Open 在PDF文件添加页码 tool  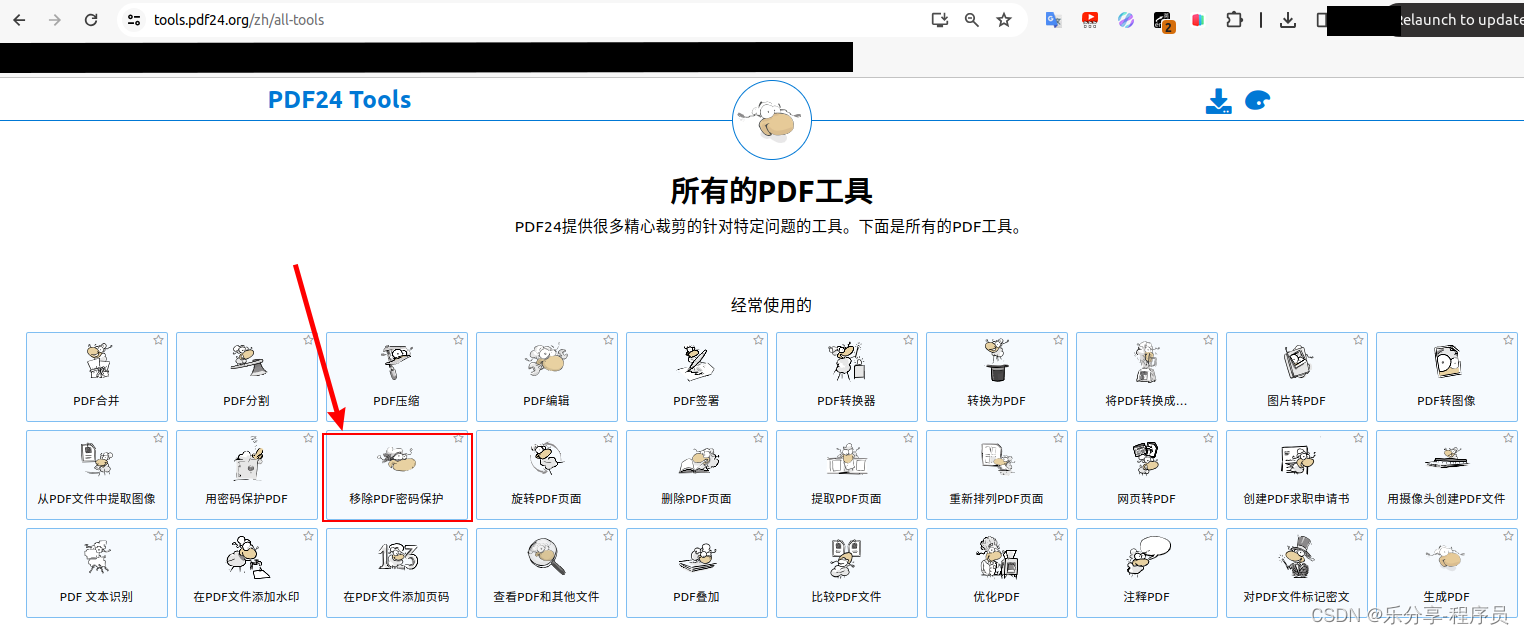click(x=396, y=573)
